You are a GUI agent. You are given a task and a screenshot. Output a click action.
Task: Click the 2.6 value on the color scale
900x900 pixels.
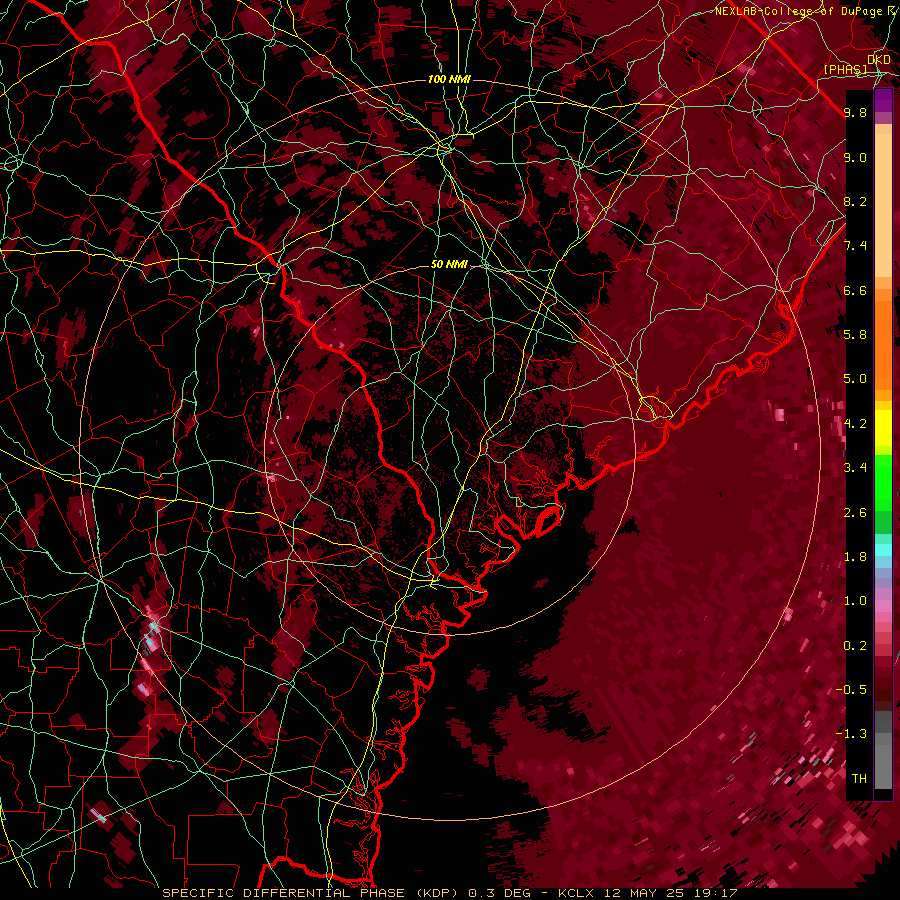pyautogui.click(x=855, y=513)
